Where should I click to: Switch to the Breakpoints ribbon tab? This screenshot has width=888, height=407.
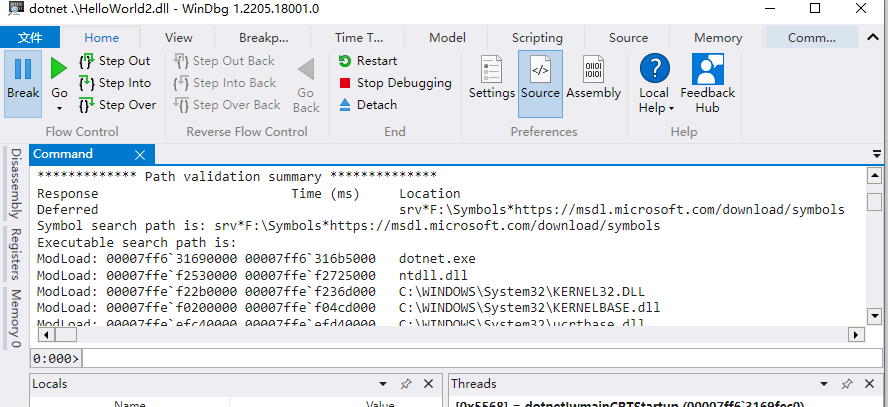tap(264, 38)
